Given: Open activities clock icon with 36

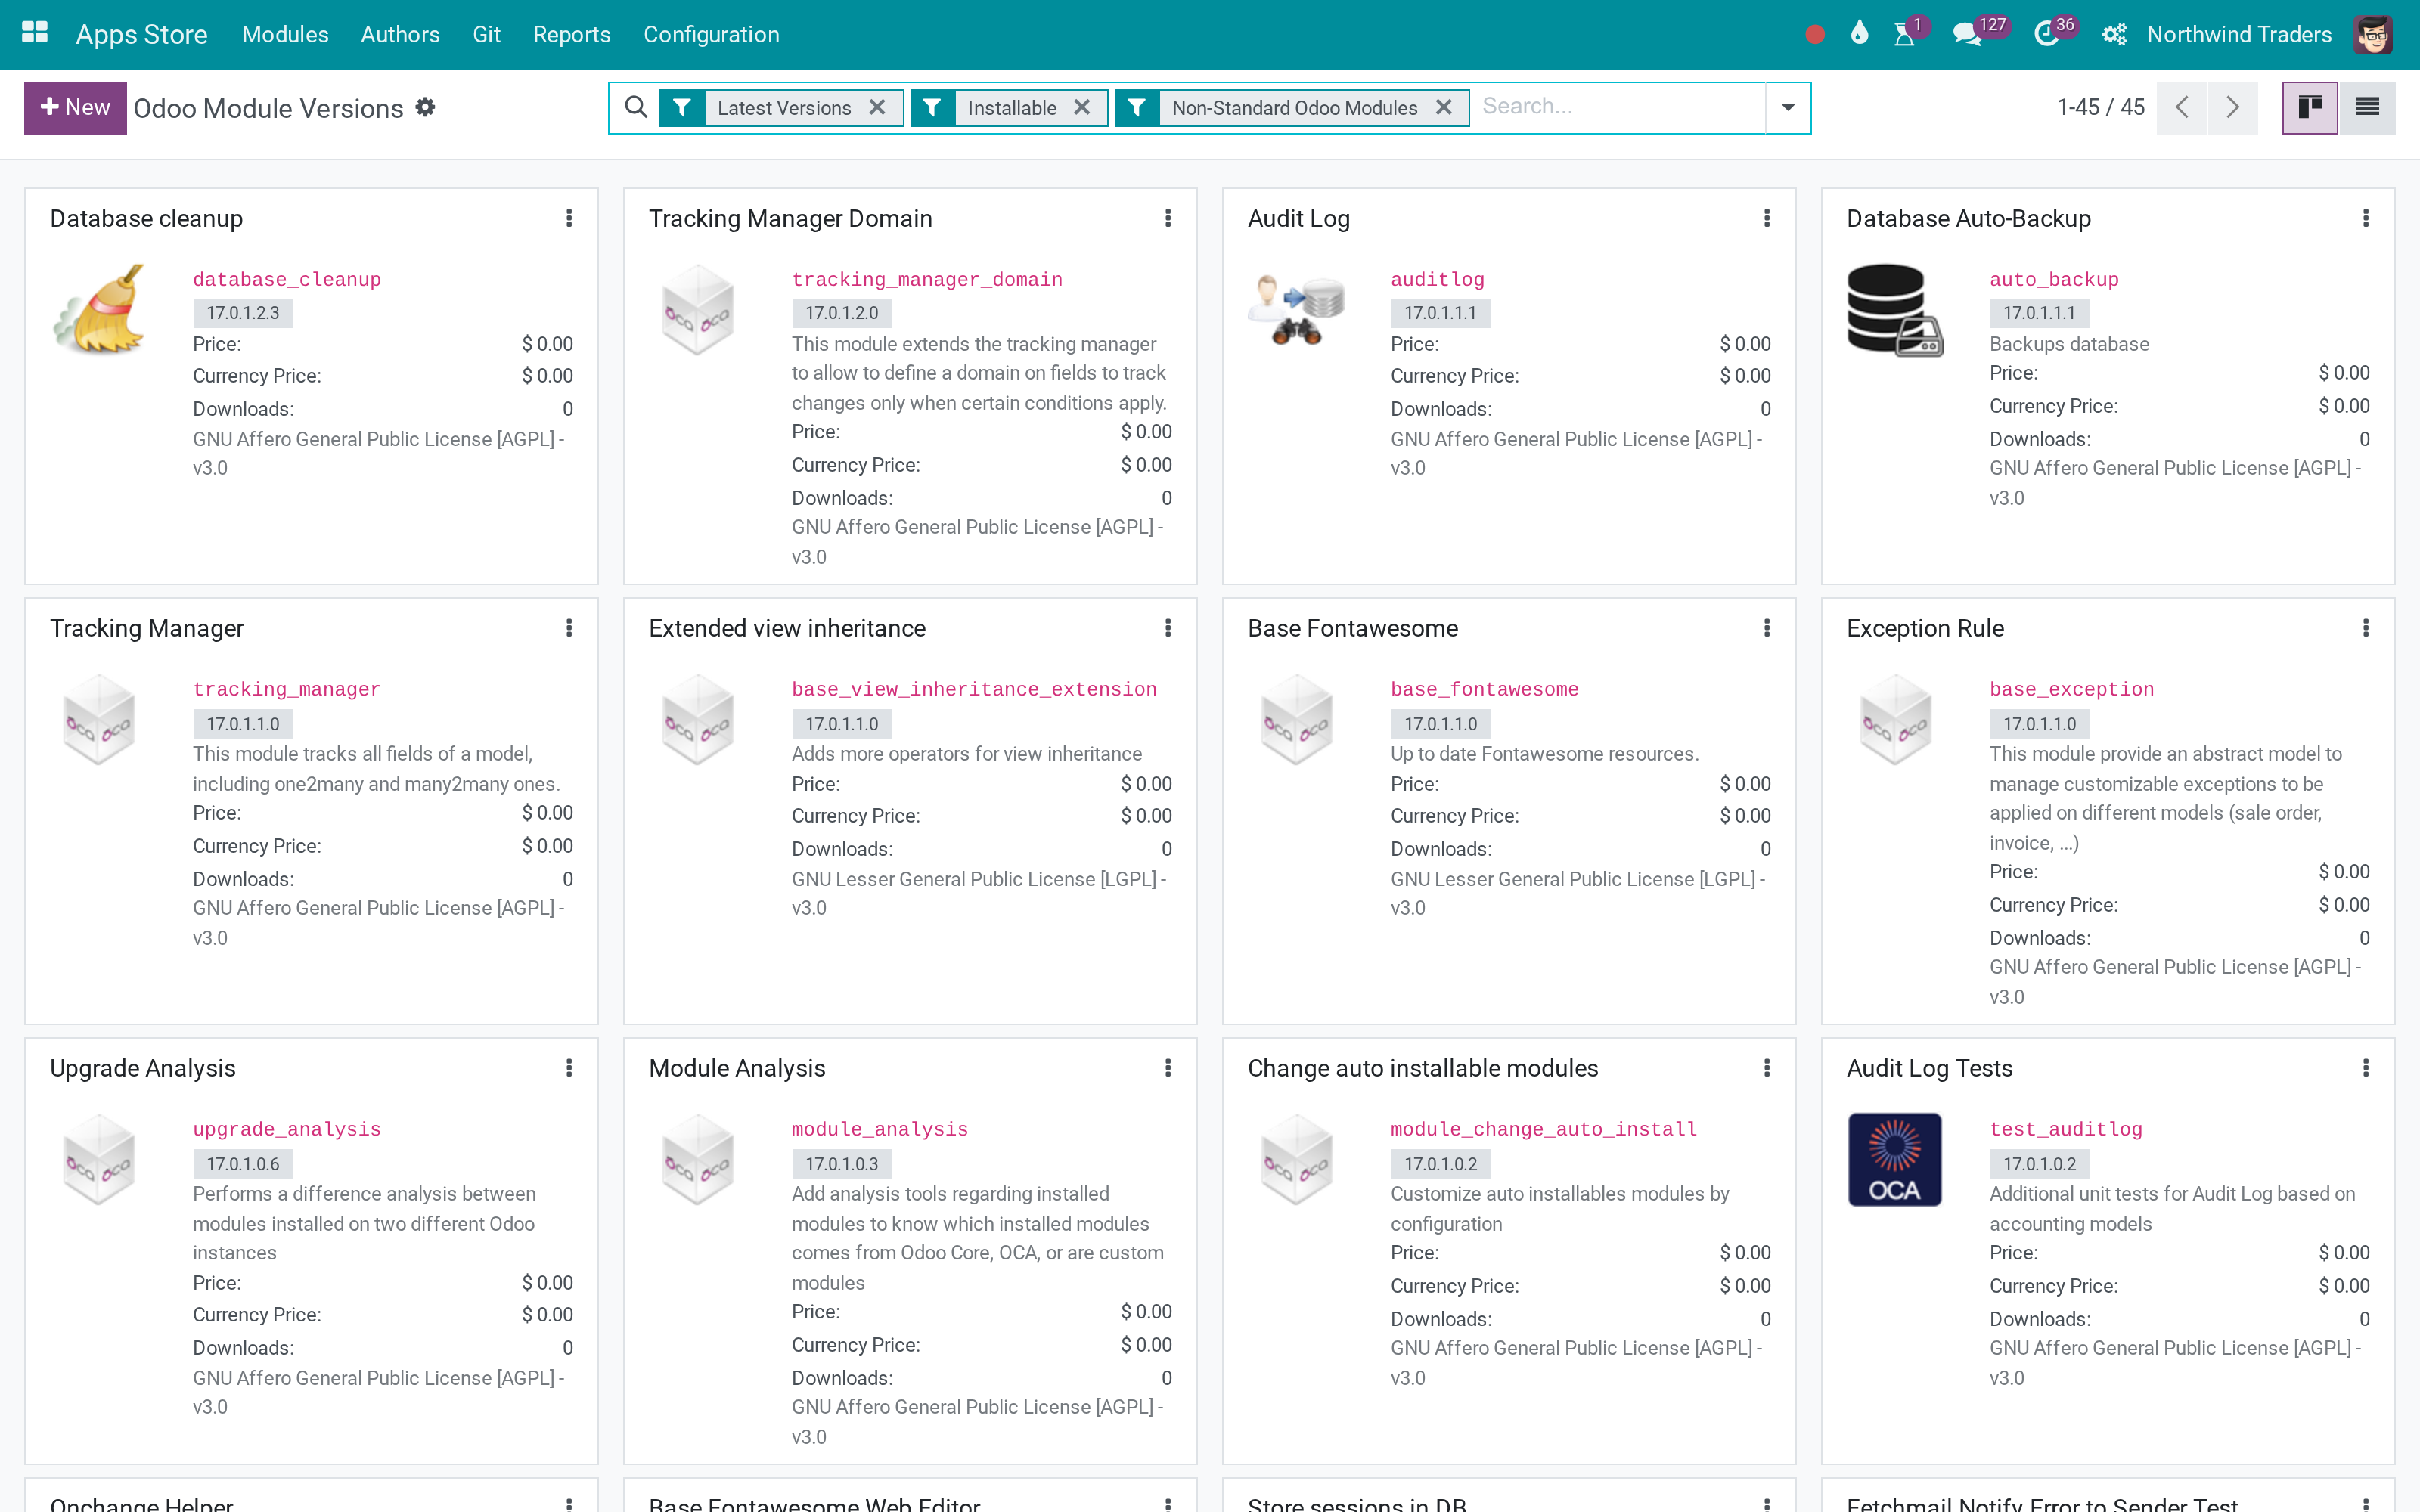Looking at the screenshot, I should (x=2047, y=34).
